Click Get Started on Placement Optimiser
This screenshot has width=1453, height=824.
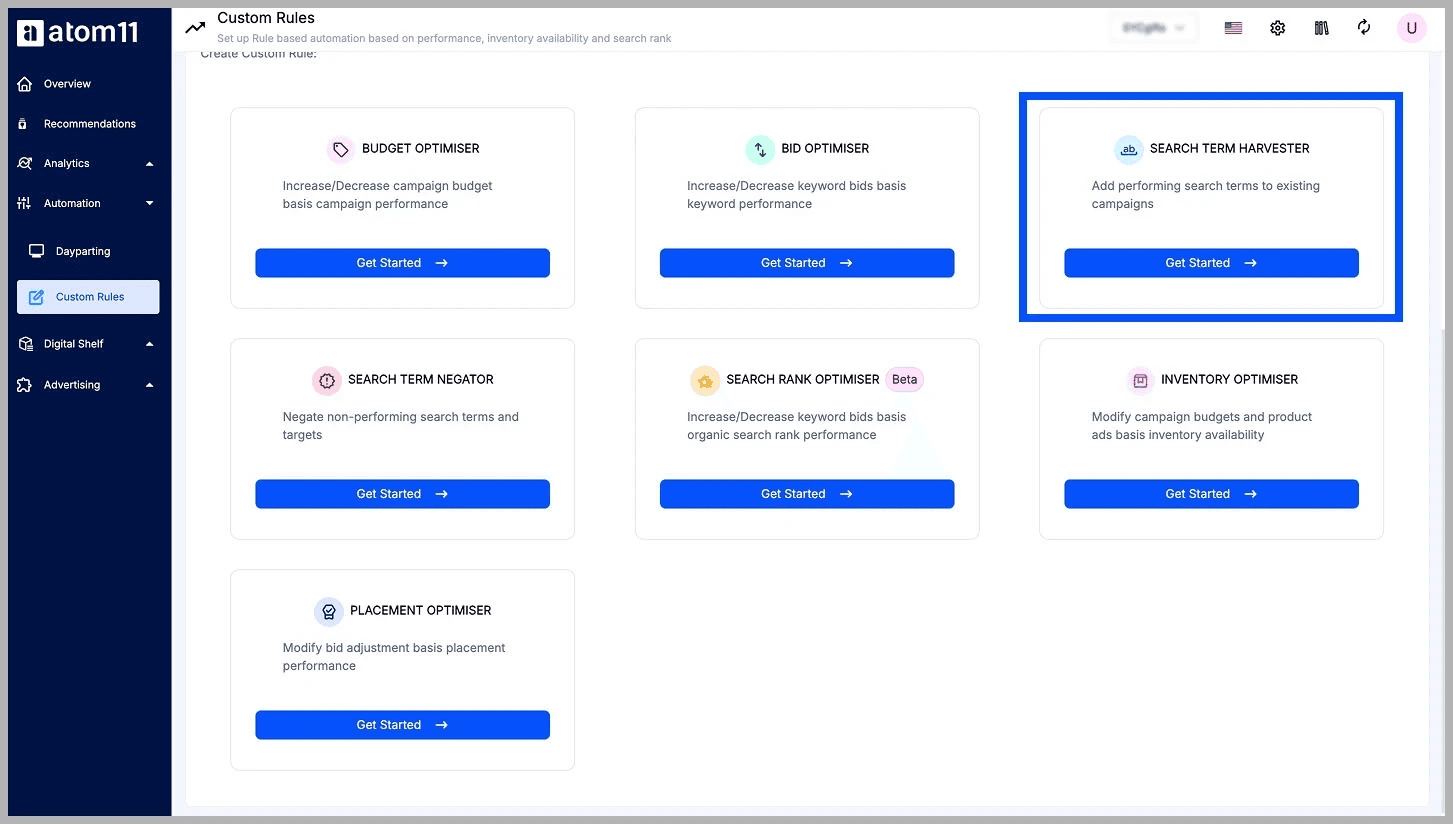point(402,724)
